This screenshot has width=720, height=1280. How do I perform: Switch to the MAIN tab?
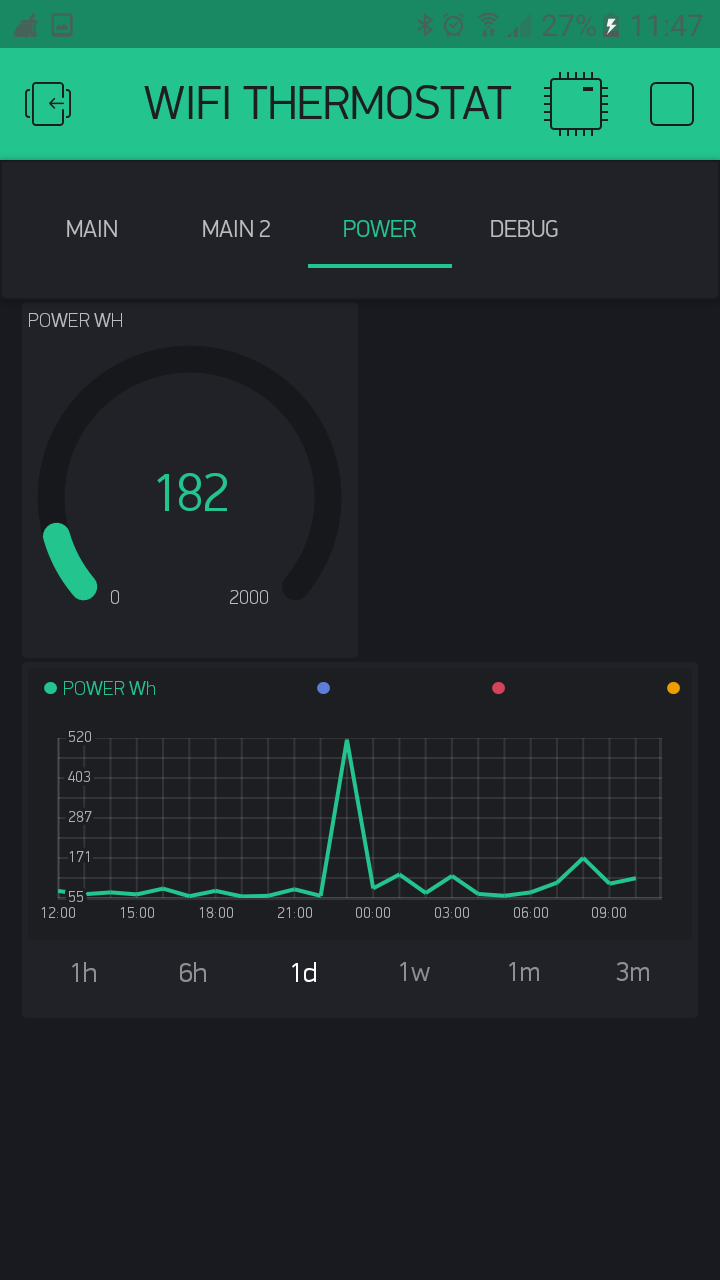(92, 229)
